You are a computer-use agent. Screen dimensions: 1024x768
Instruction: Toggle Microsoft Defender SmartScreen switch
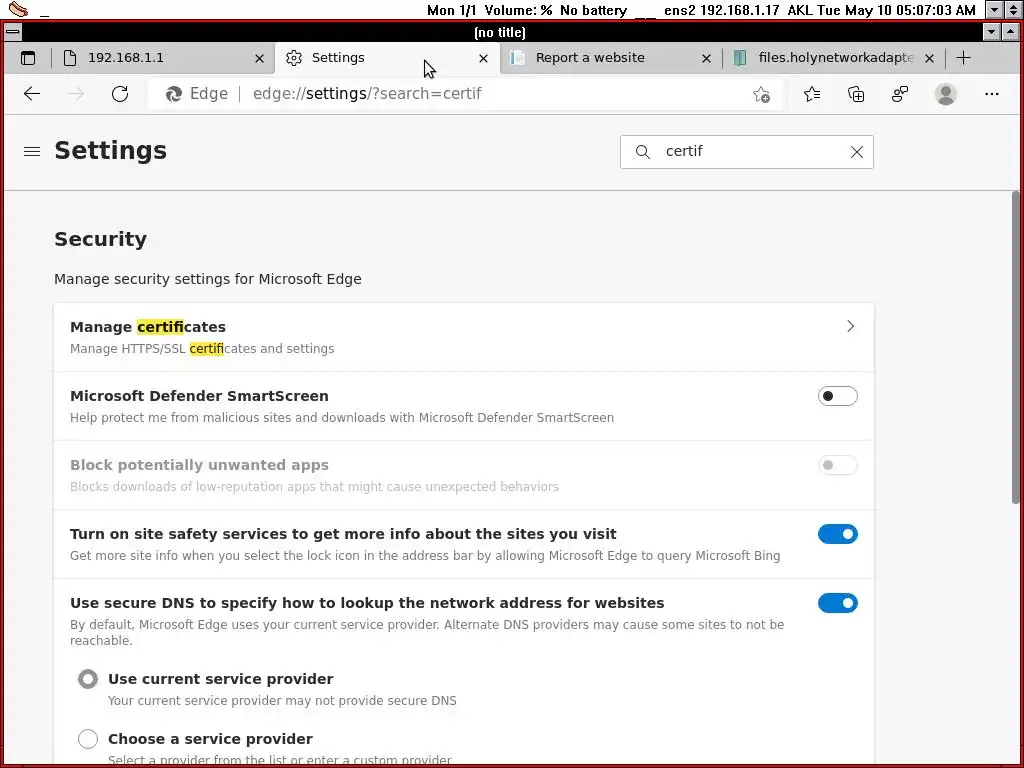(x=837, y=396)
